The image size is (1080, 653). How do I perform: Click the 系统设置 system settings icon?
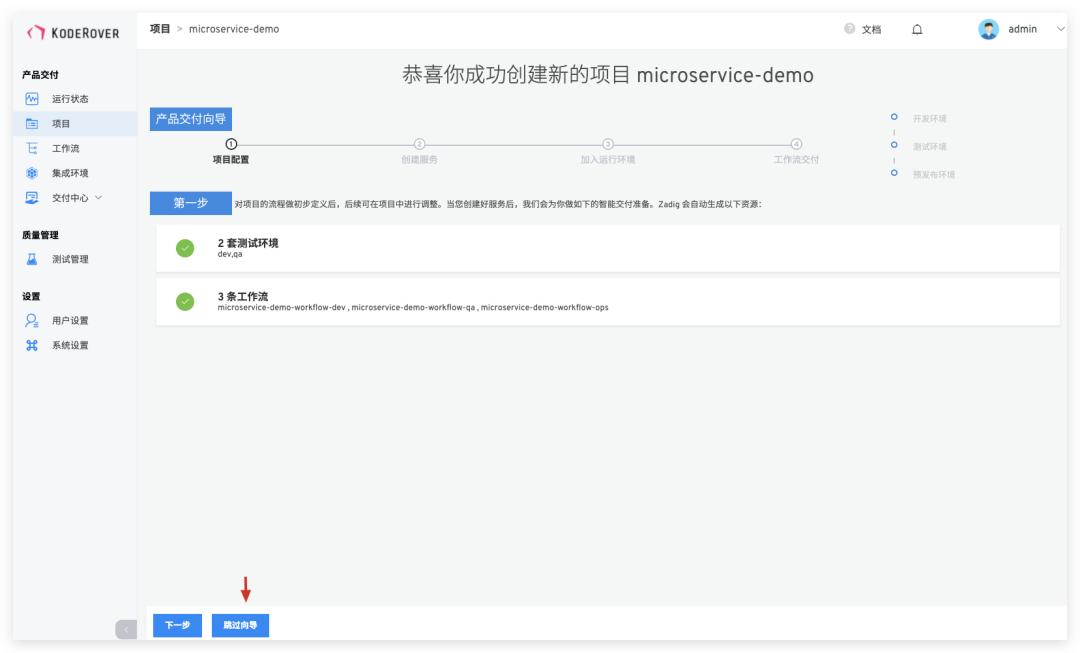(x=32, y=345)
